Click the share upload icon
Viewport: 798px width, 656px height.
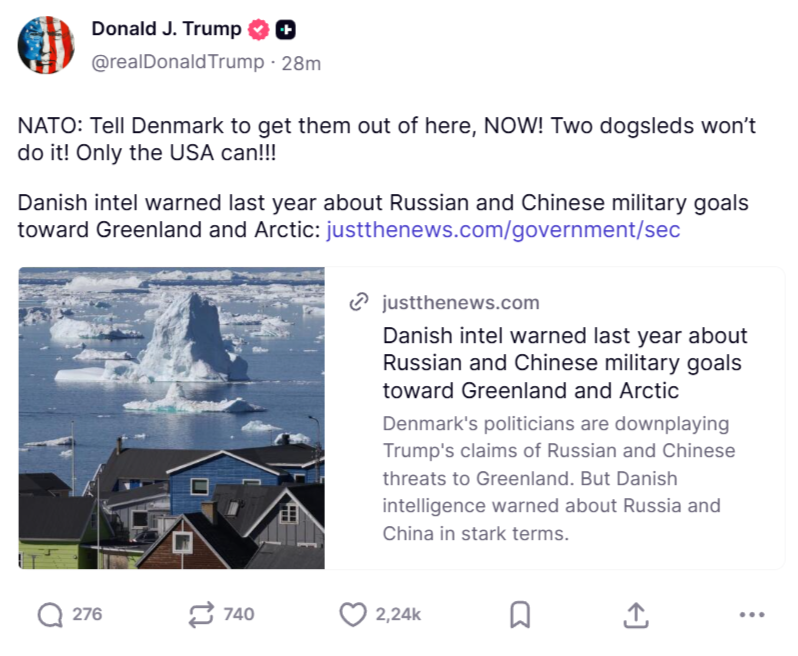coord(635,614)
